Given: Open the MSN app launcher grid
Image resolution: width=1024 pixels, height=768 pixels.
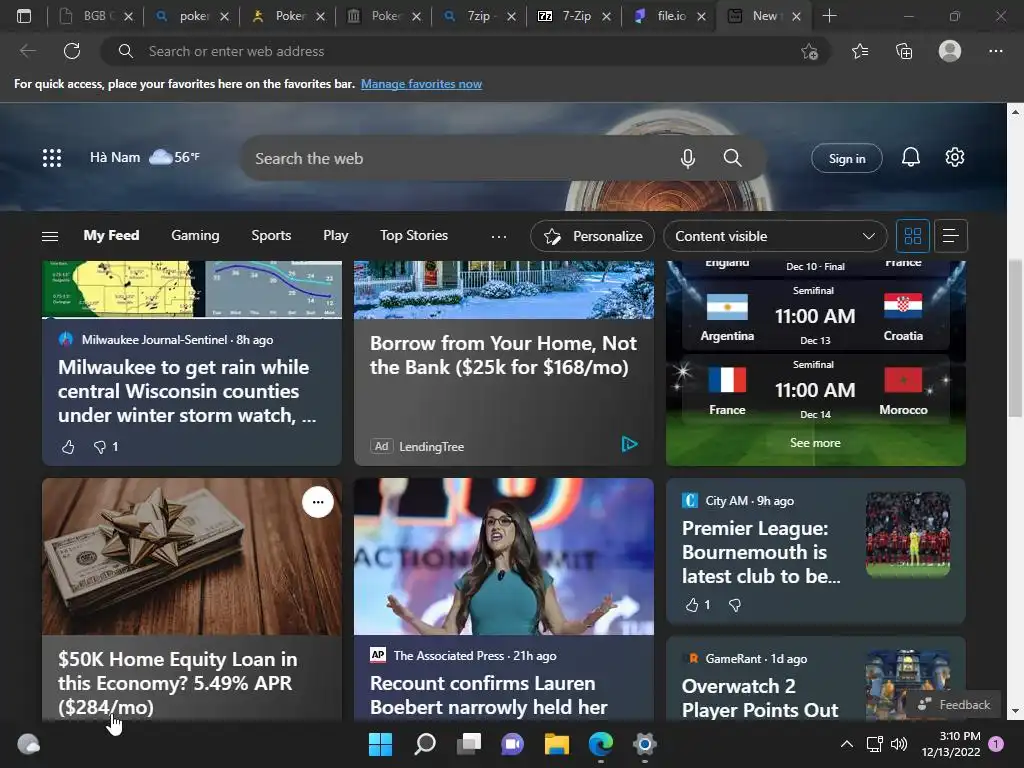Looking at the screenshot, I should pyautogui.click(x=52, y=157).
